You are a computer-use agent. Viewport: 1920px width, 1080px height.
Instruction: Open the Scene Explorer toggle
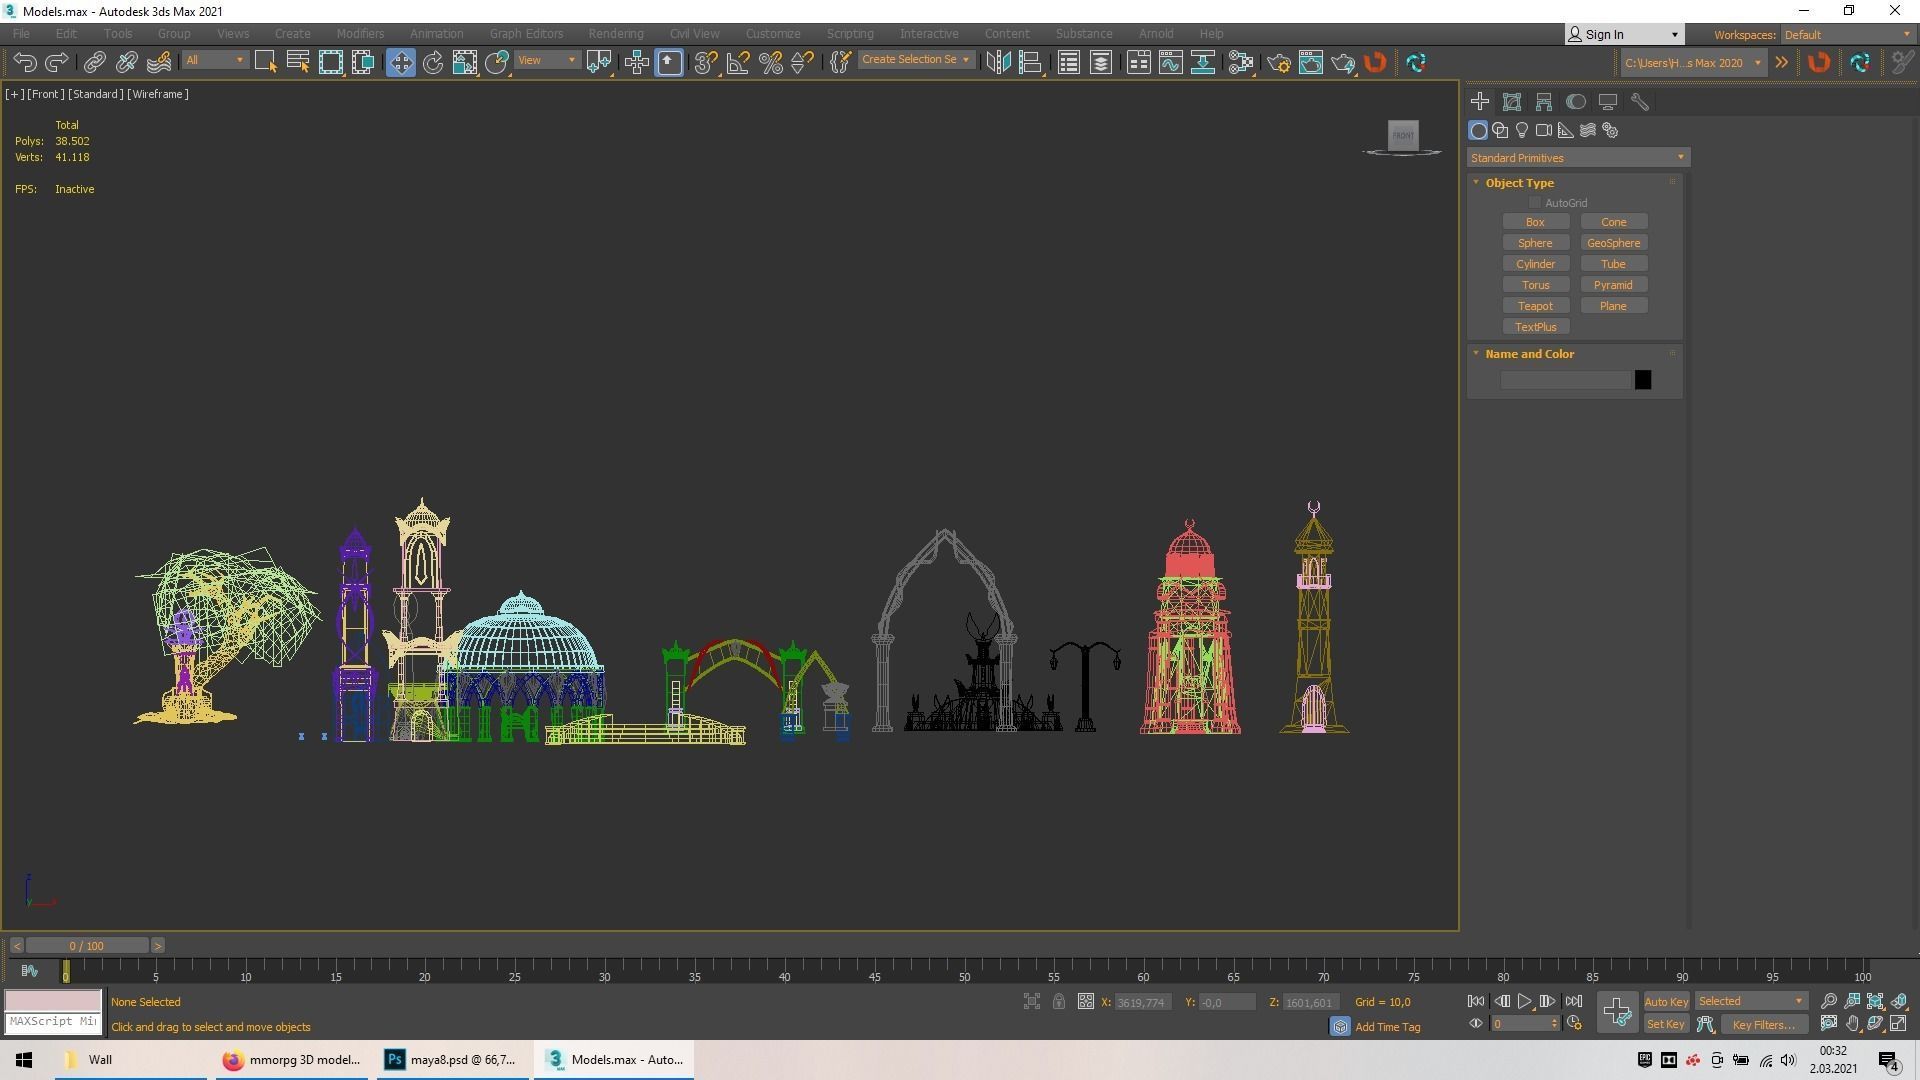[x=1068, y=63]
